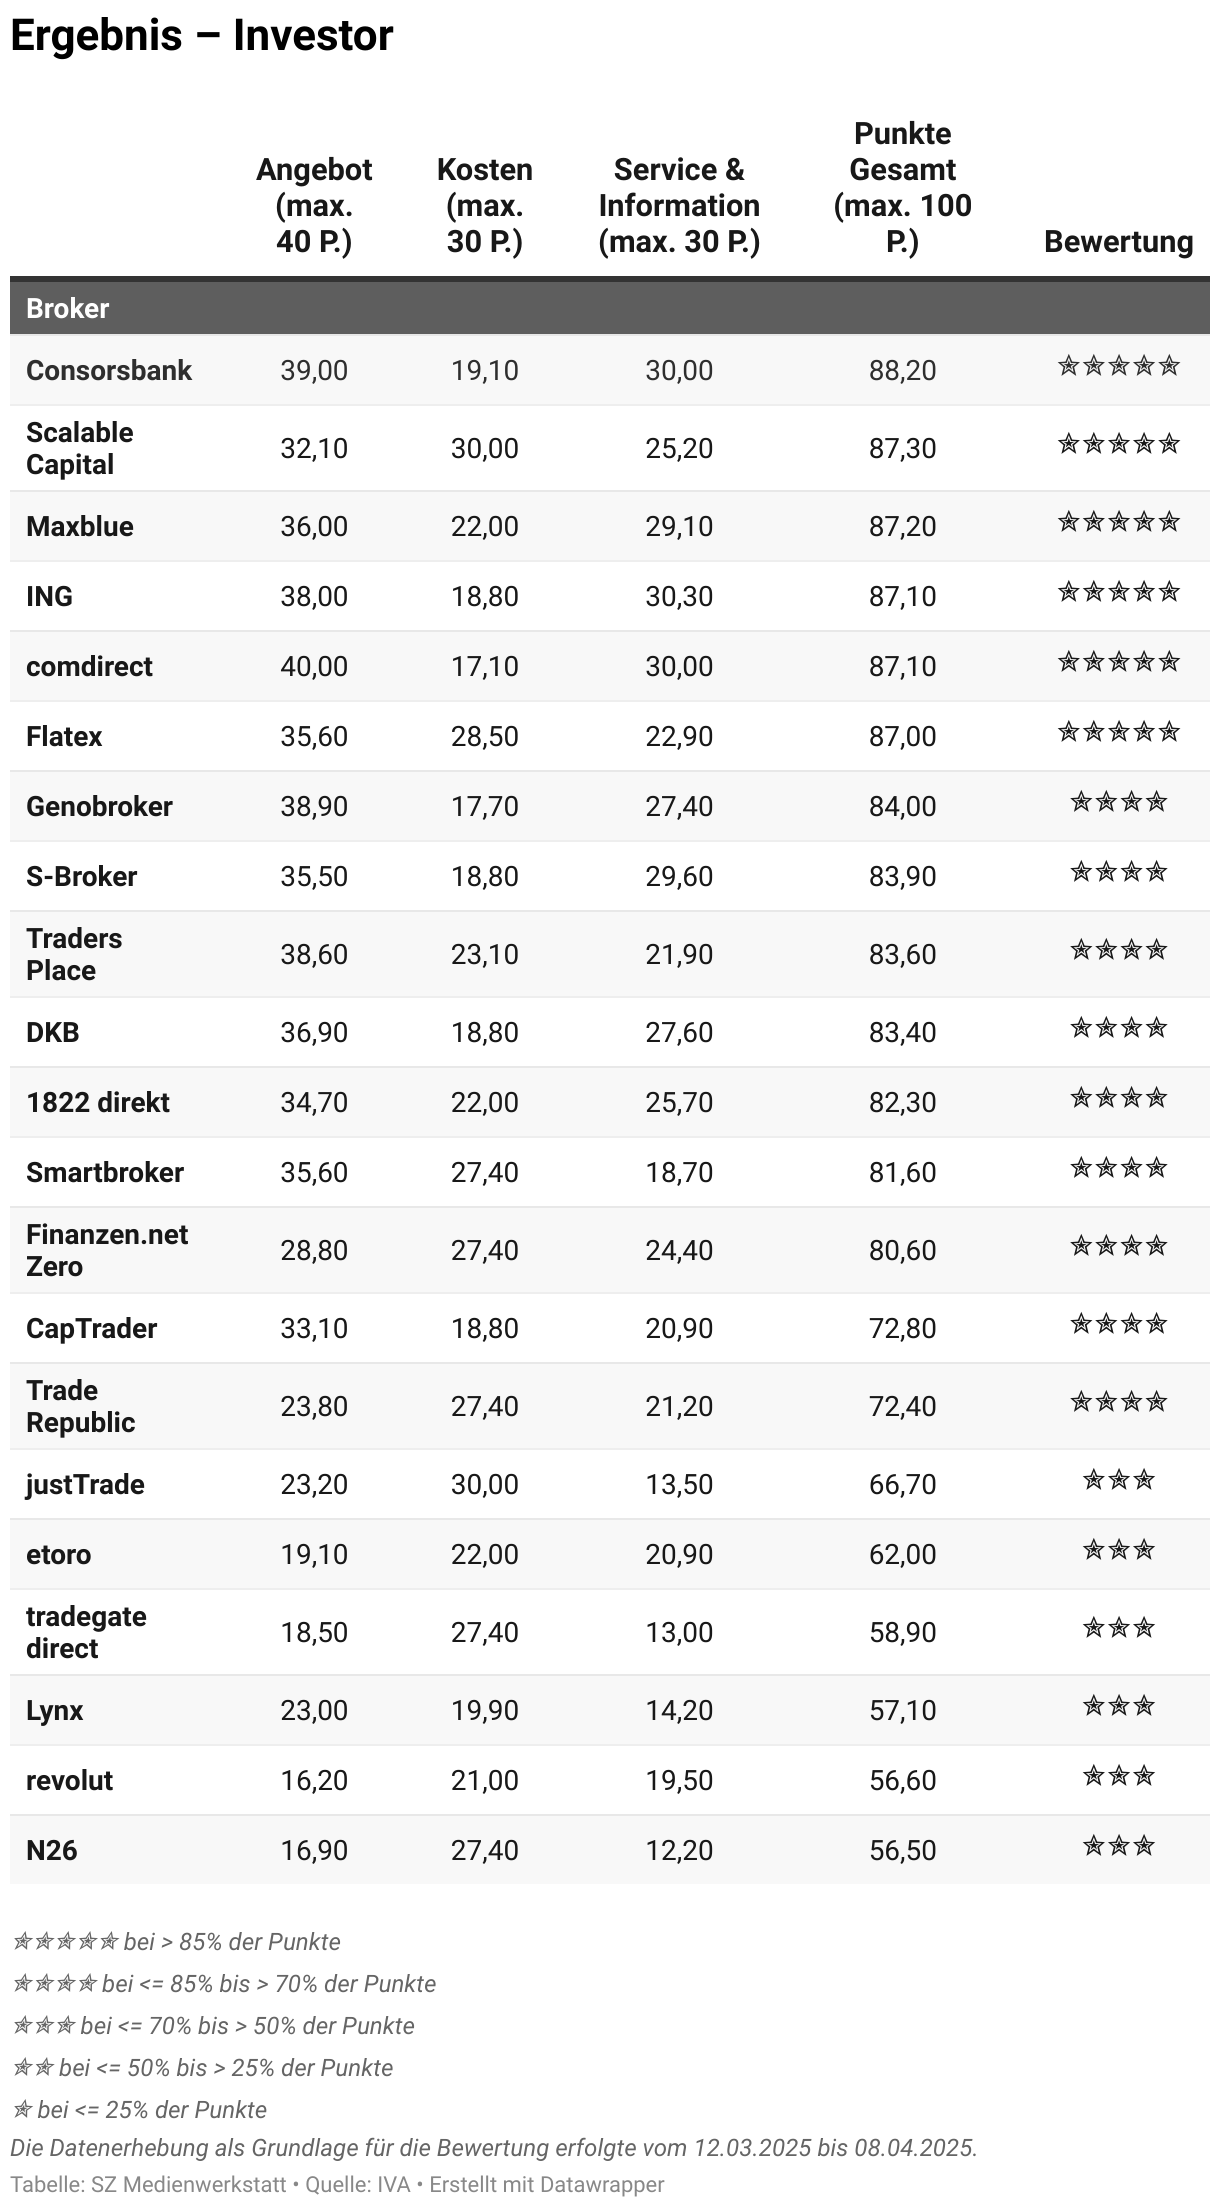Click the comdirect Angebot score 40,00
The height and width of the screenshot is (2208, 1220).
(x=314, y=666)
